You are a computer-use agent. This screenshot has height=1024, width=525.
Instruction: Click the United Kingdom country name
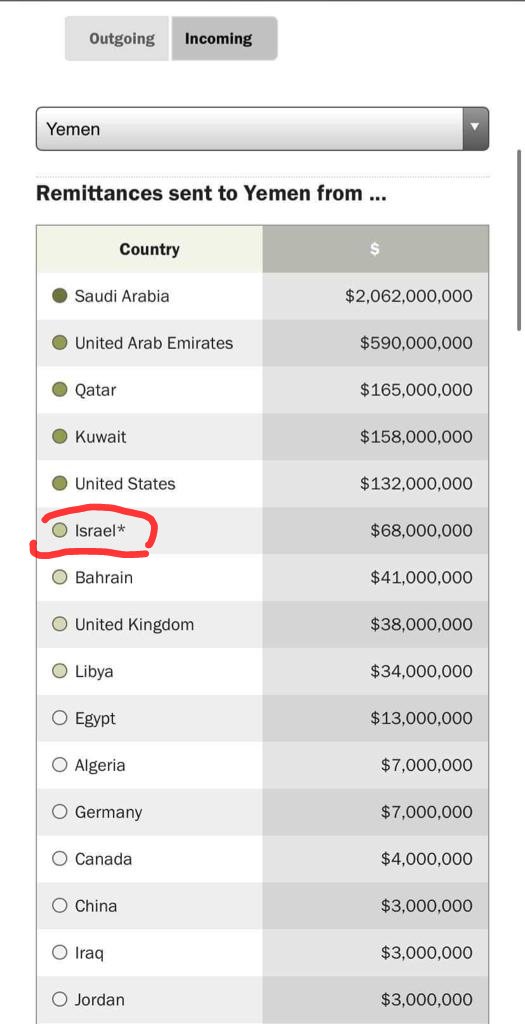click(135, 625)
